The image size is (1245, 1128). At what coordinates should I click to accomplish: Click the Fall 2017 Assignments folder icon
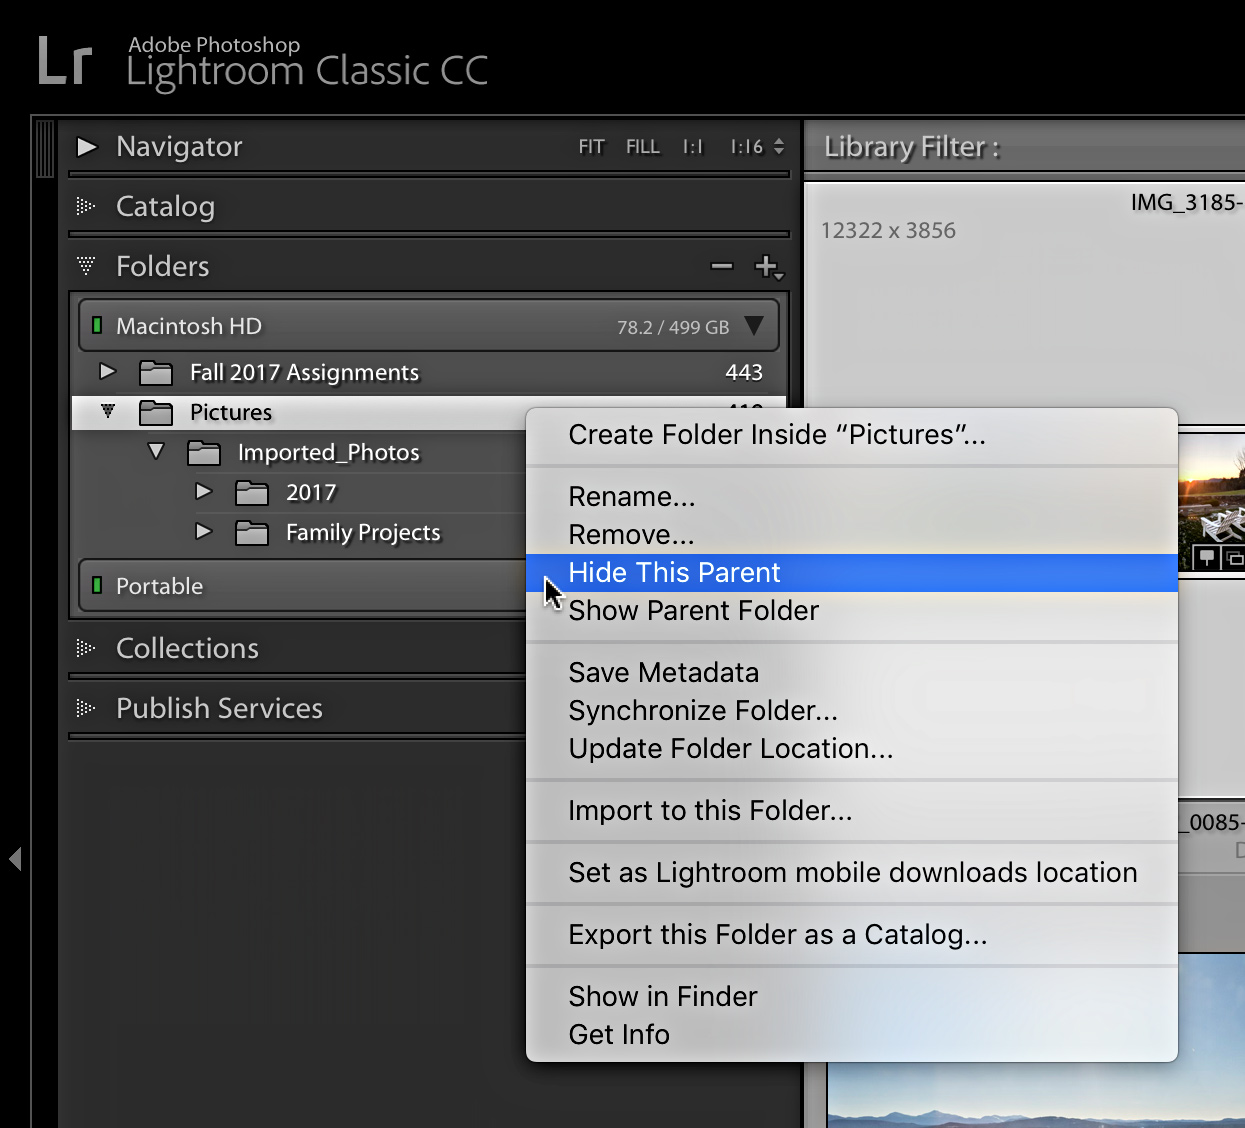pos(155,373)
